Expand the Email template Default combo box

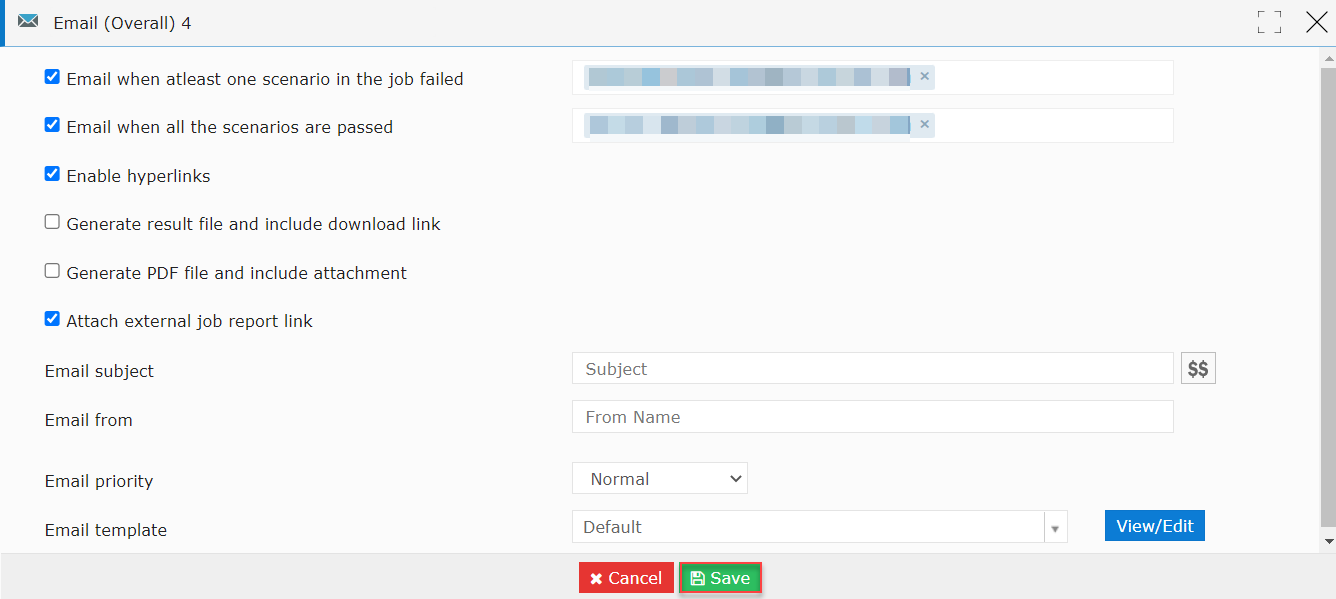[x=820, y=527]
